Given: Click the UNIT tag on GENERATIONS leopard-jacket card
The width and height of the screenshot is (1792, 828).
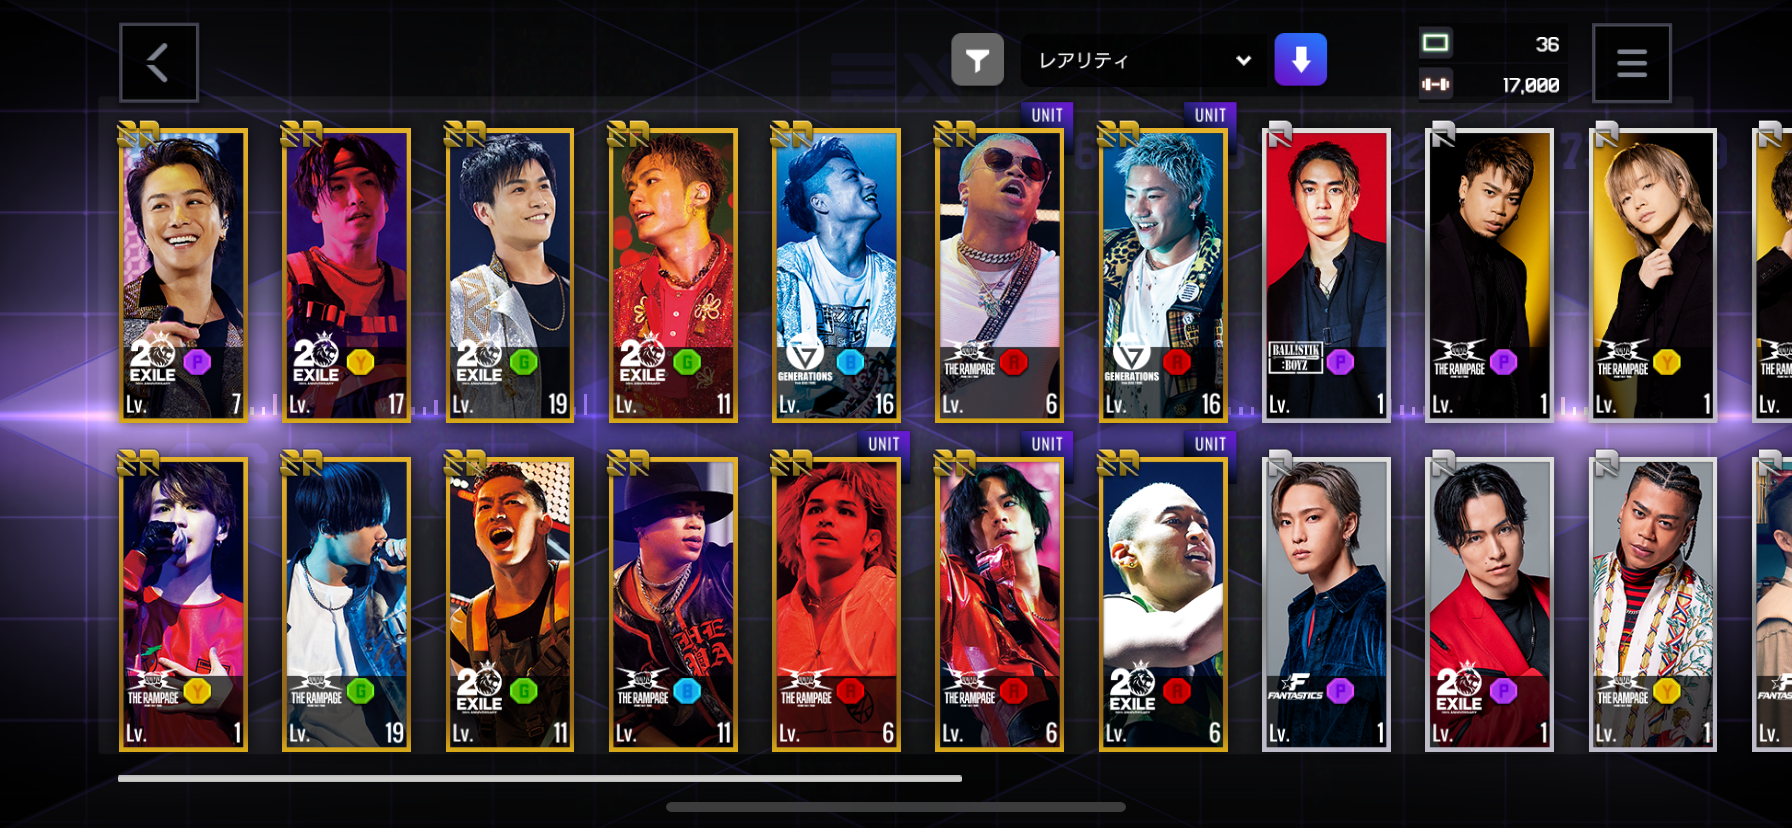Looking at the screenshot, I should point(1210,115).
